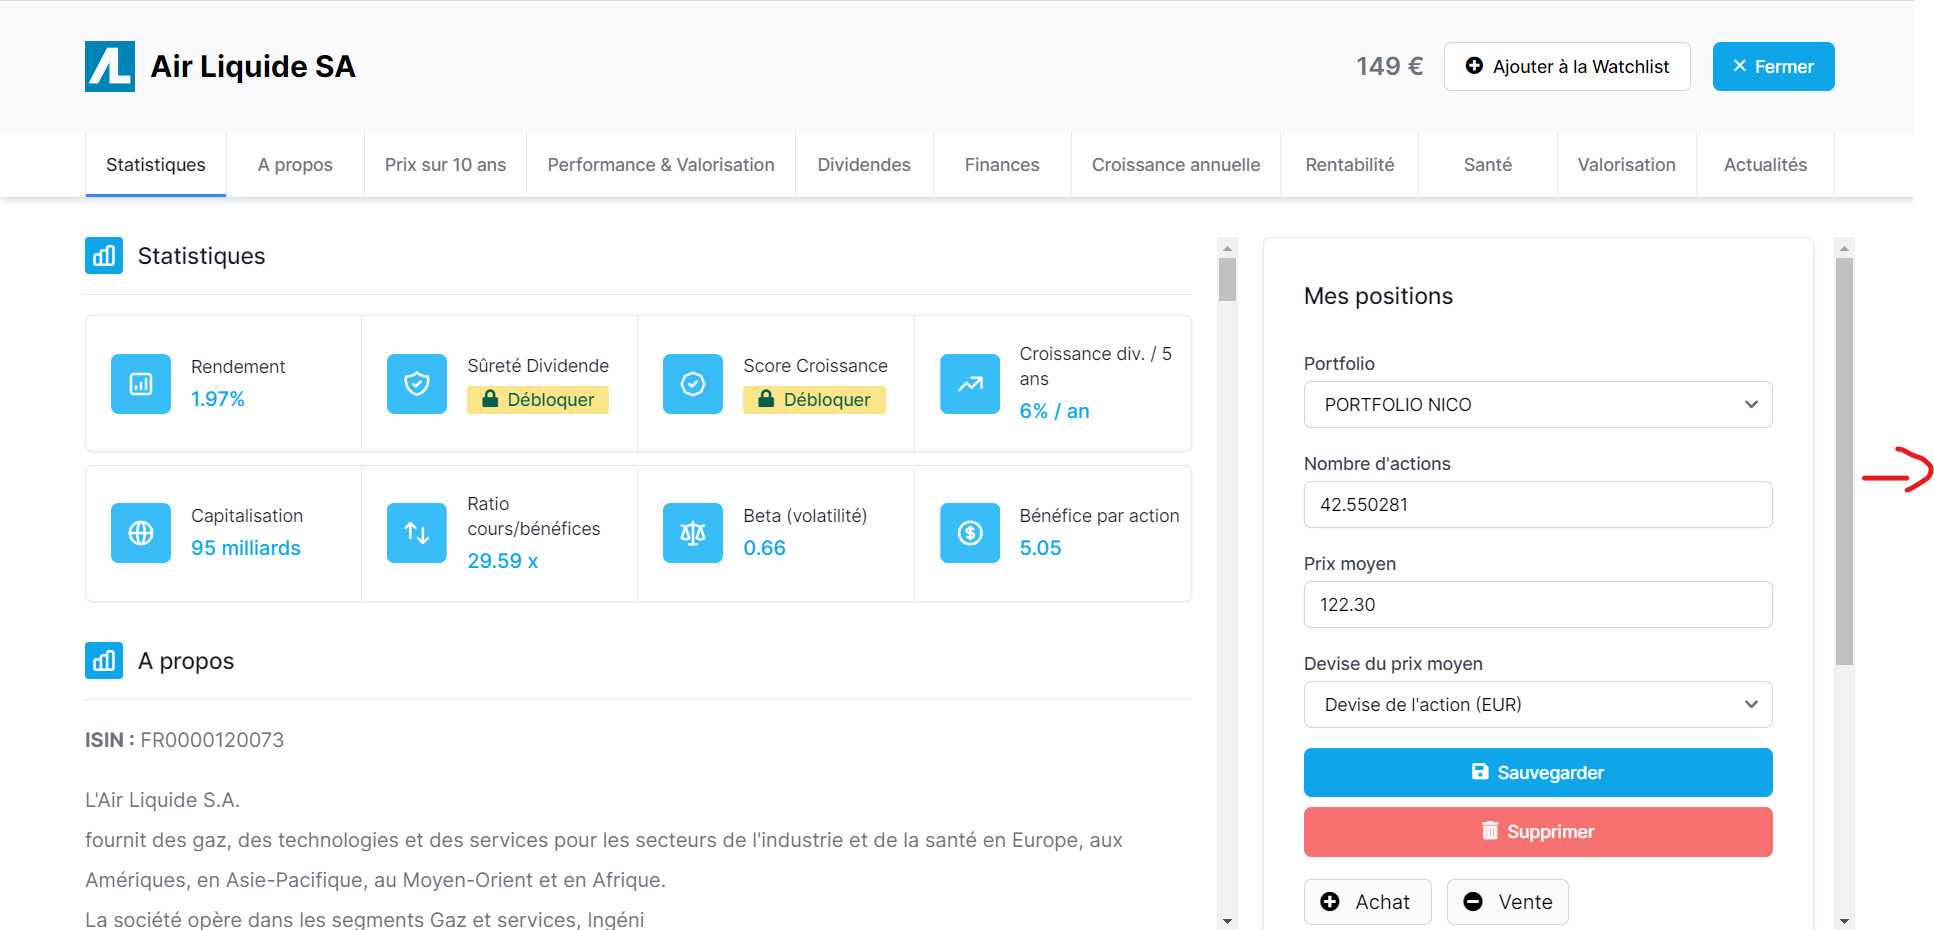Viewport: 1934px width, 930px height.
Task: Click the Bénéfice par action dollar icon
Action: click(970, 533)
